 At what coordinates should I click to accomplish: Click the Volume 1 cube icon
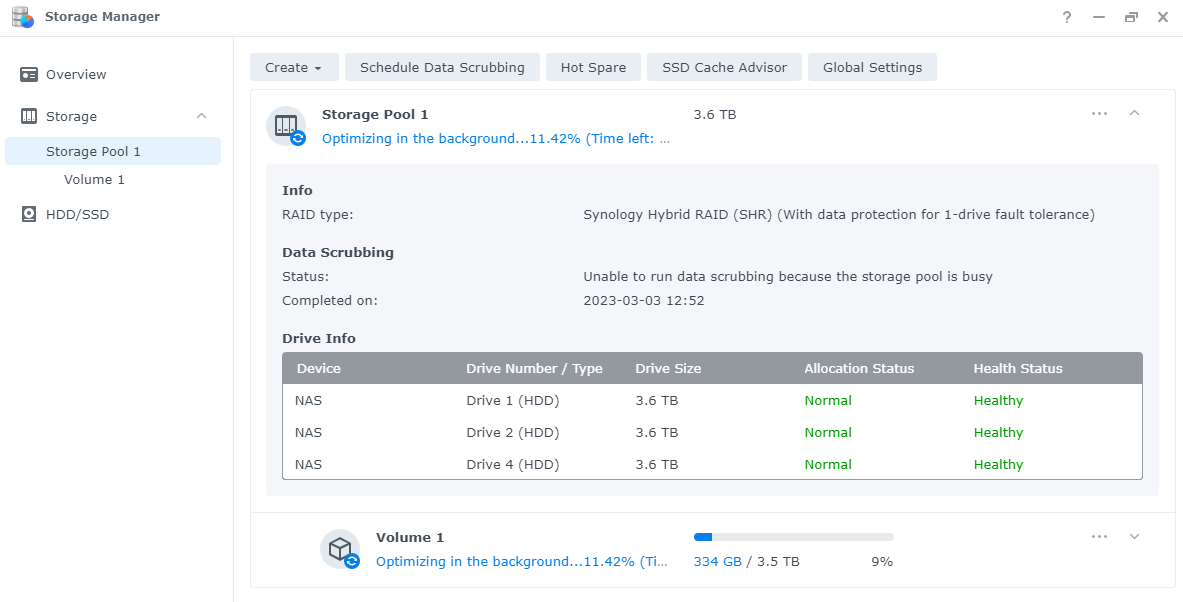[340, 549]
